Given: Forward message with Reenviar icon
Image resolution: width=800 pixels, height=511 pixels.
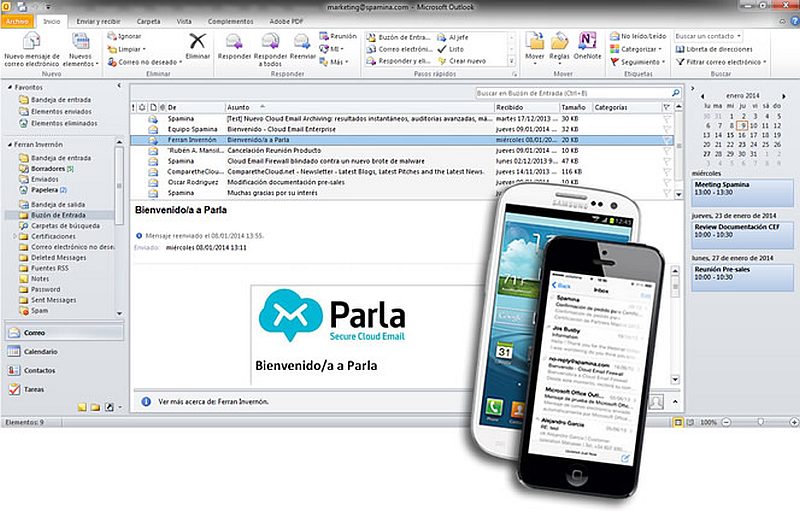Looking at the screenshot, I should point(303,46).
